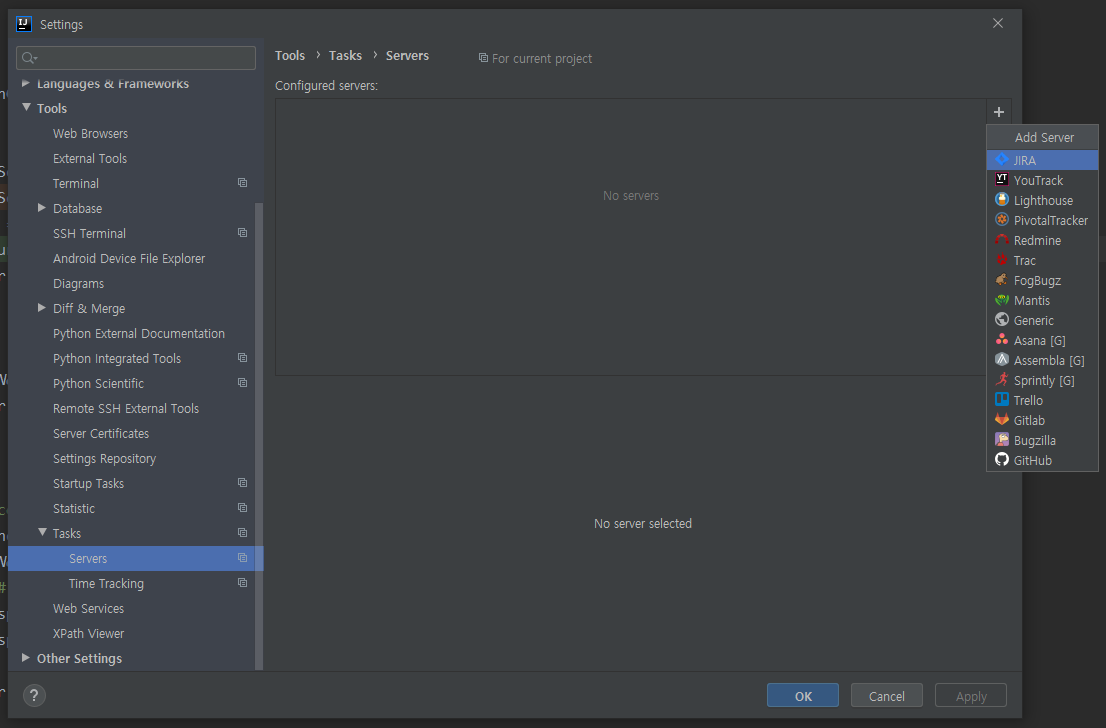Click the plus icon to add server
Viewport: 1106px width, 728px height.
pyautogui.click(x=998, y=111)
